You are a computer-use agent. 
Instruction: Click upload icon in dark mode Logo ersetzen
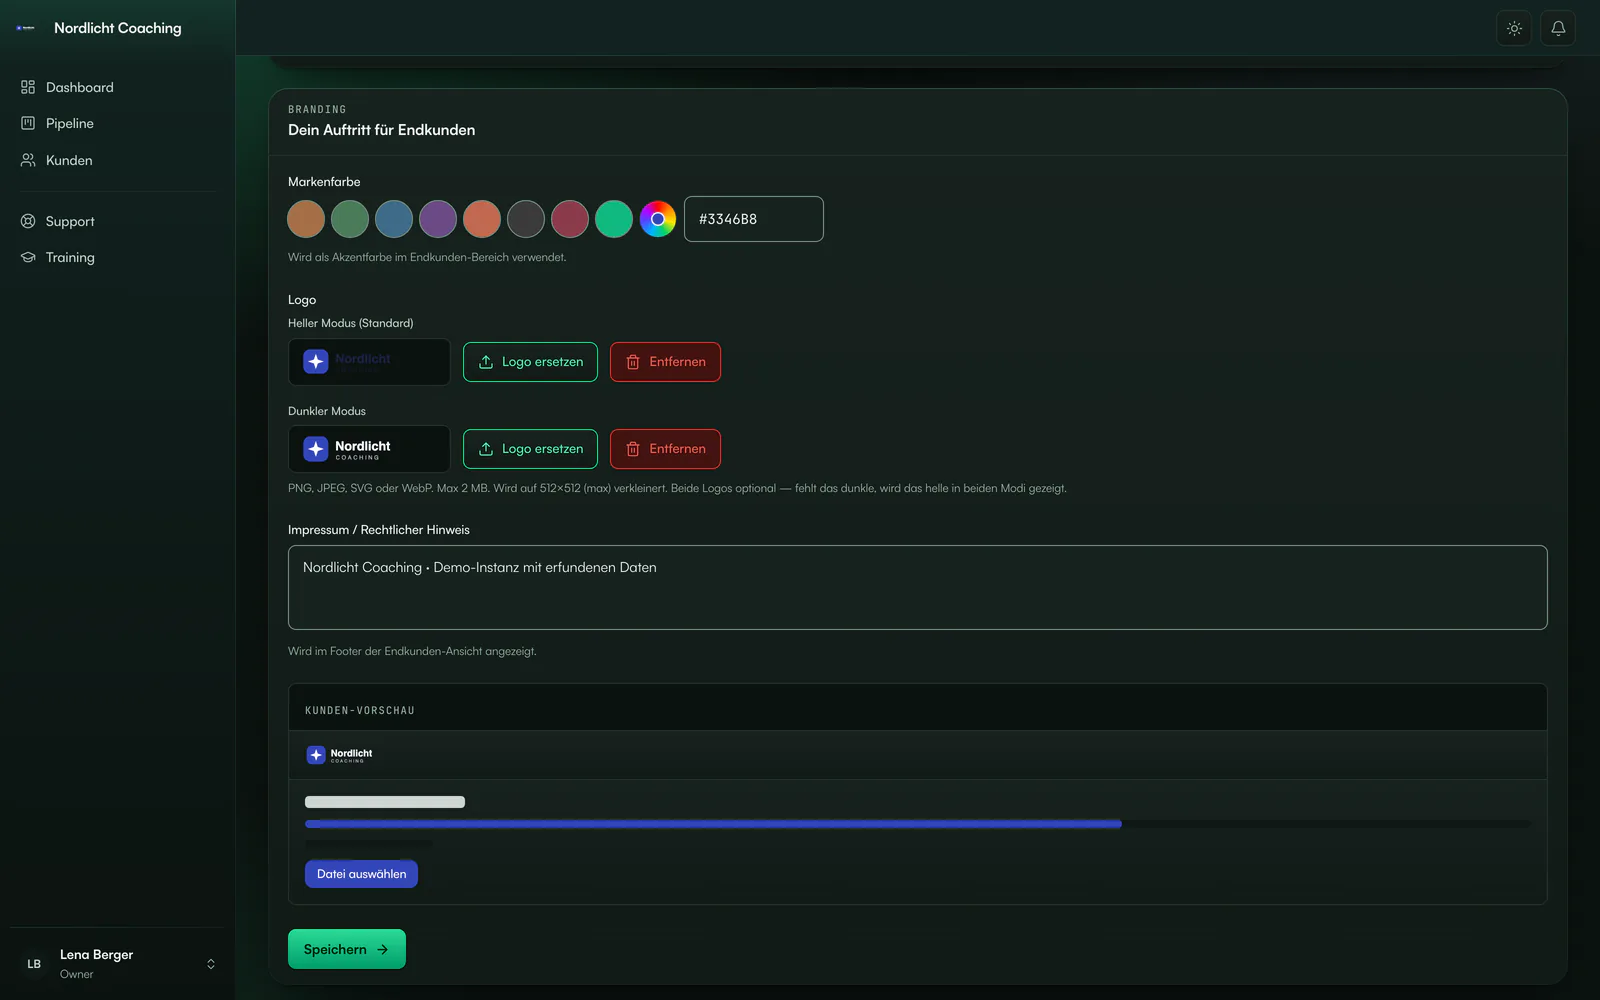click(486, 449)
